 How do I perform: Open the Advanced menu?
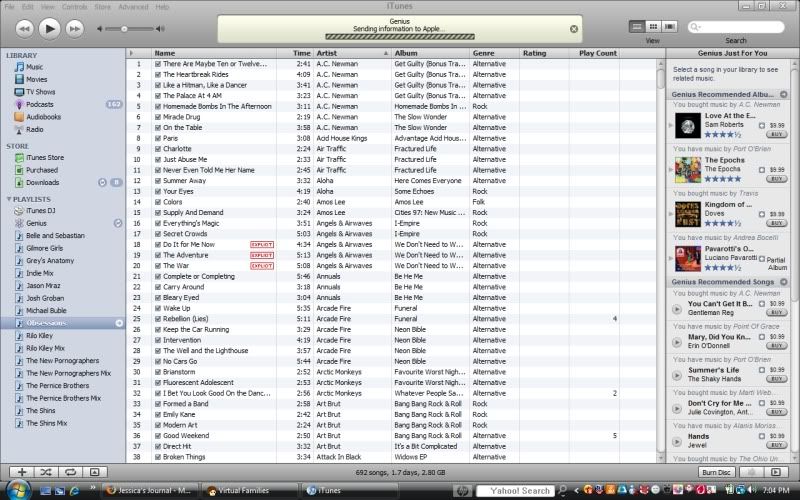133,7
